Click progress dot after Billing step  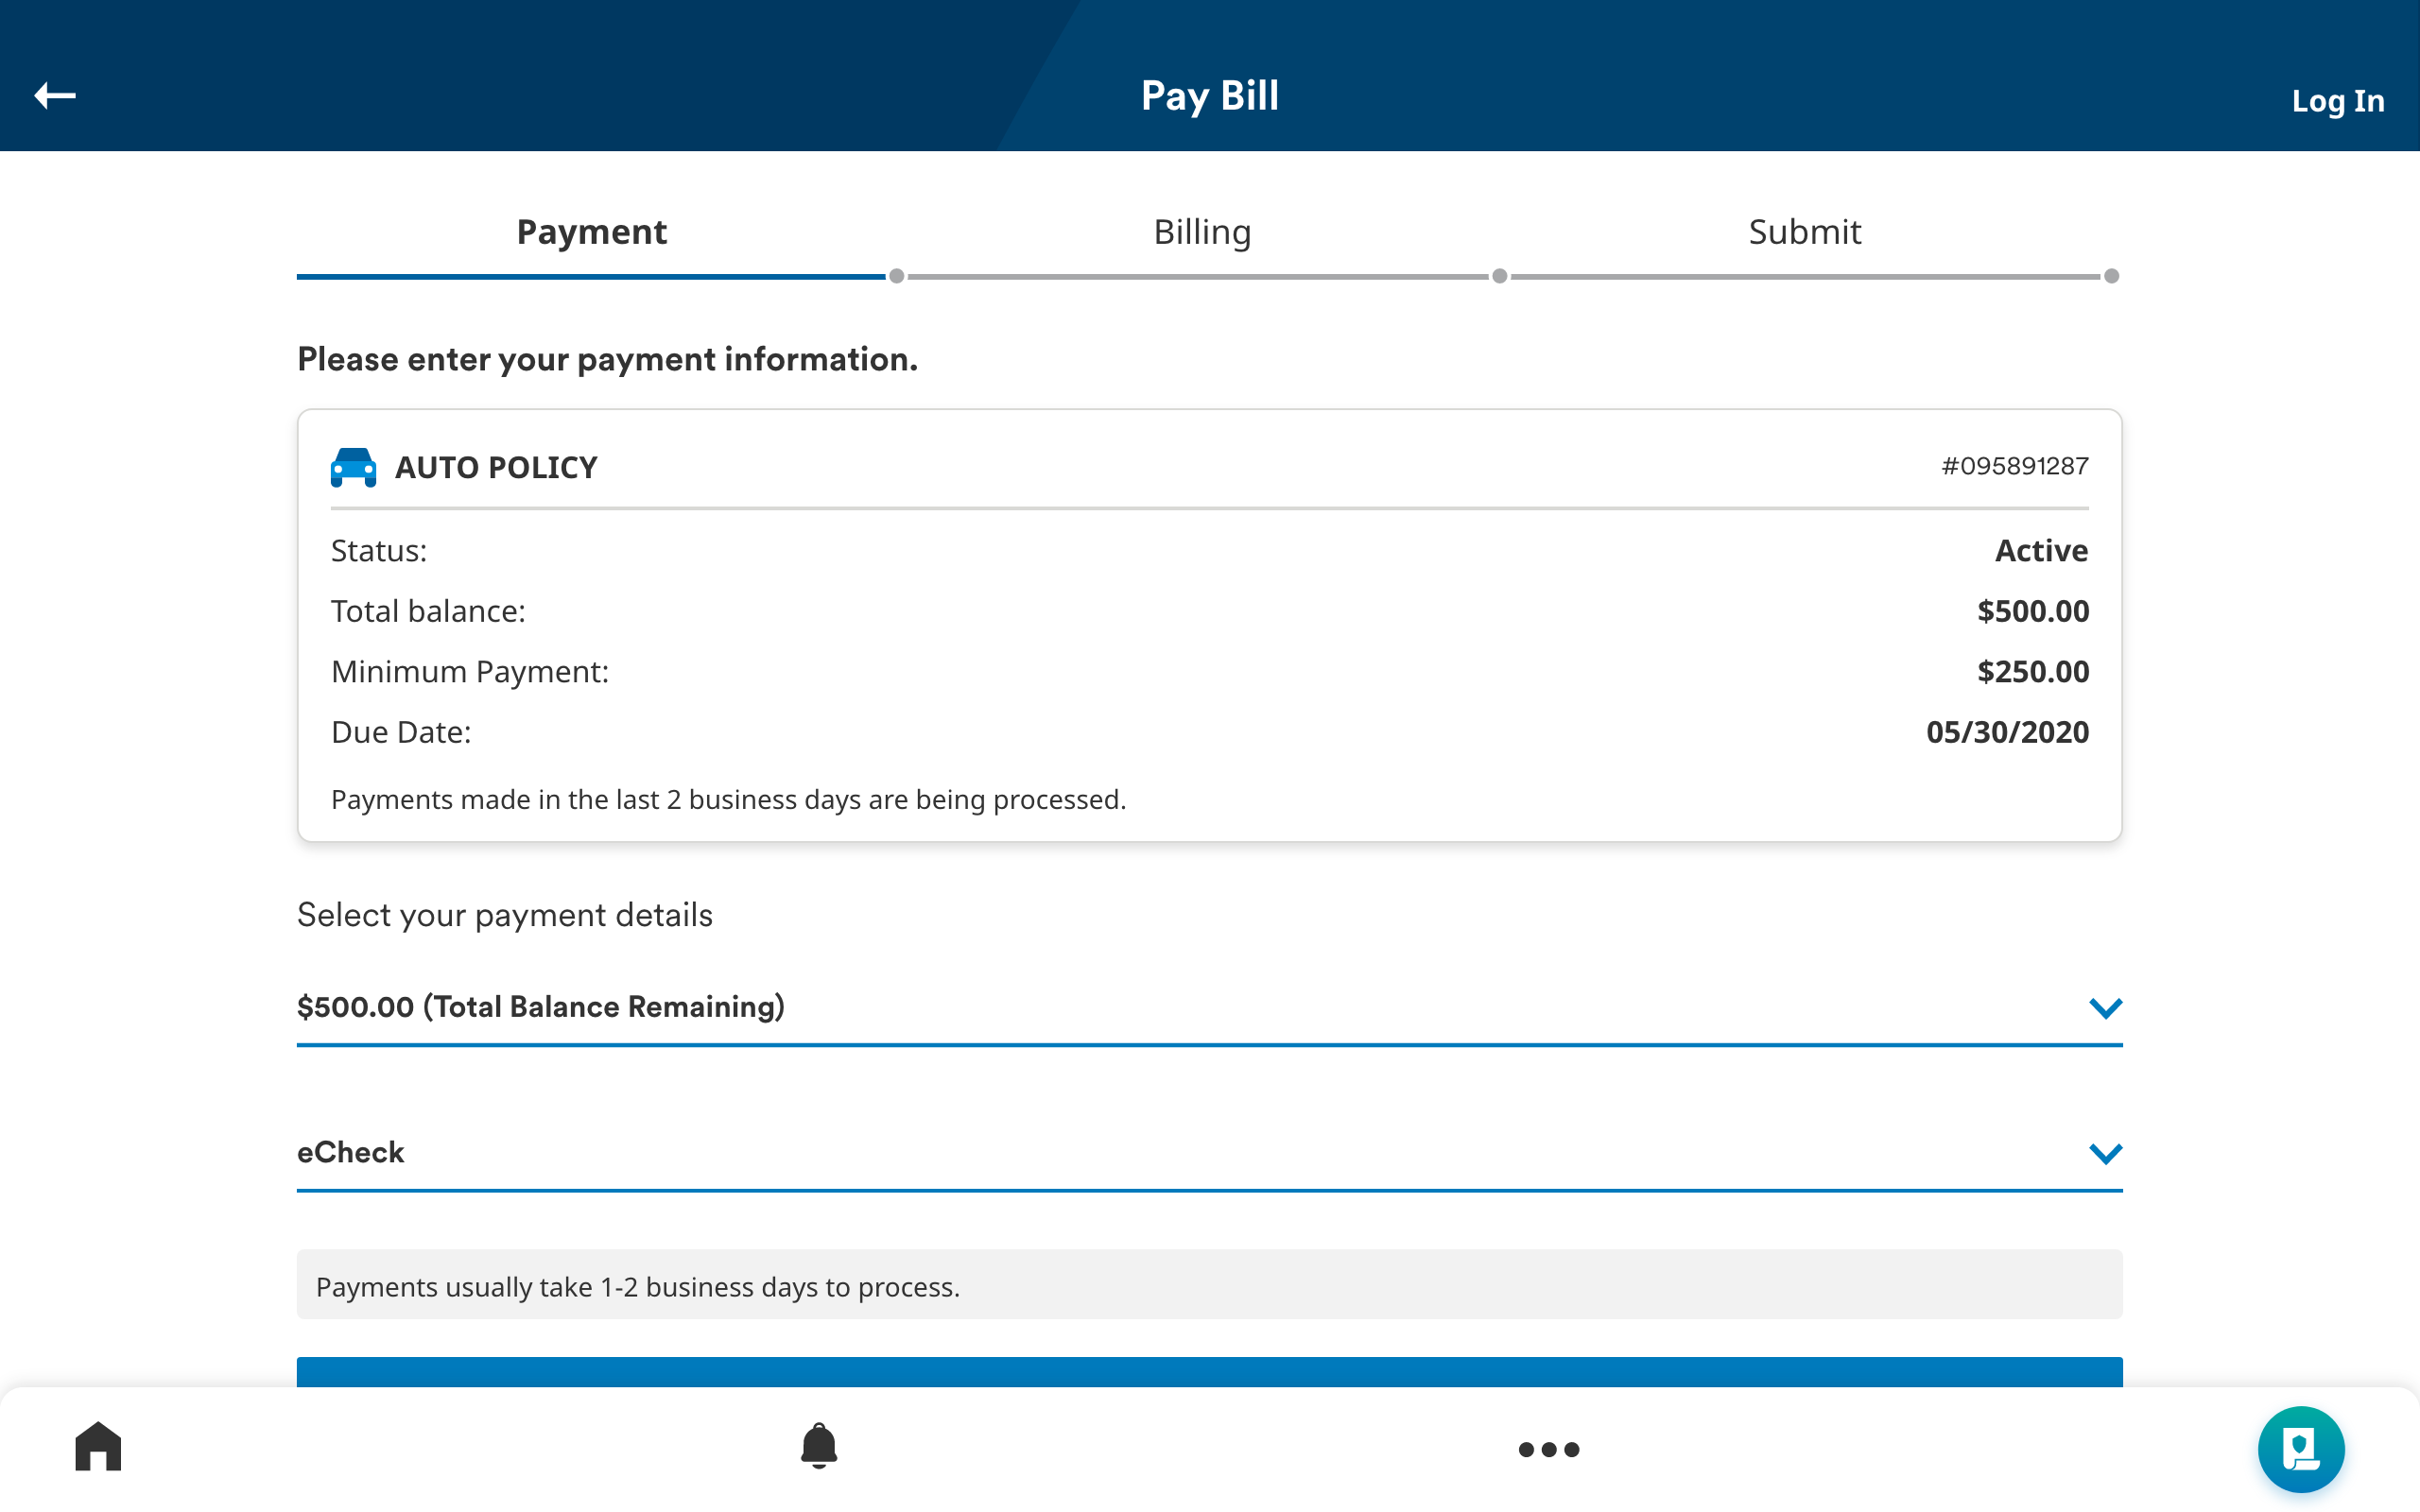pos(1499,276)
